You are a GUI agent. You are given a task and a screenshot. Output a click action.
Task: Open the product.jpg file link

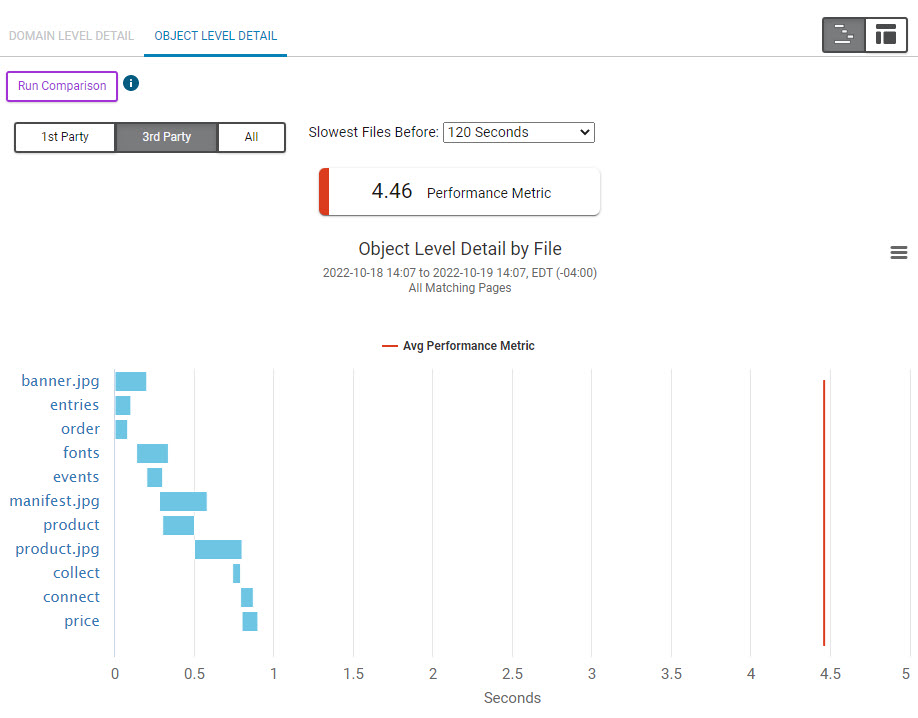coord(57,549)
